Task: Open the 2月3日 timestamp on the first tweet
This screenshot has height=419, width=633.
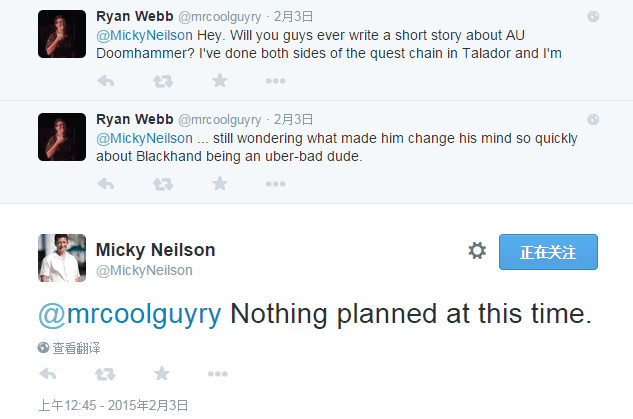Action: point(294,17)
